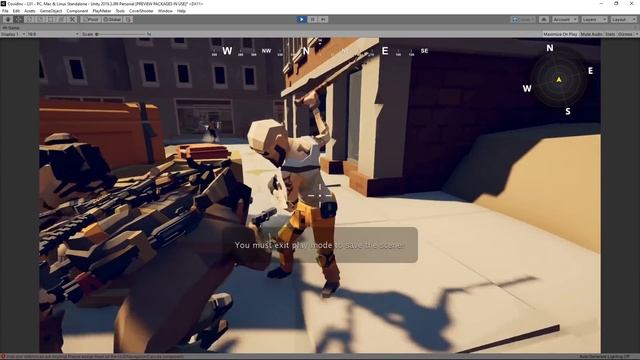
Task: Click the red error icon in status bar
Action: pos(3,357)
